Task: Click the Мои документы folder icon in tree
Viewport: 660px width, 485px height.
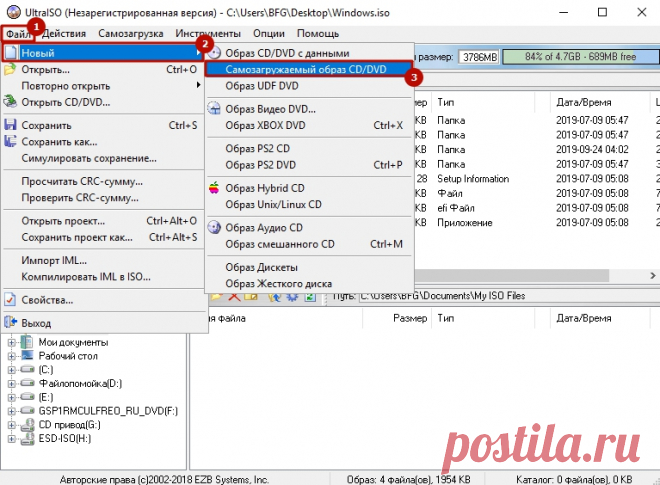Action: click(27, 342)
